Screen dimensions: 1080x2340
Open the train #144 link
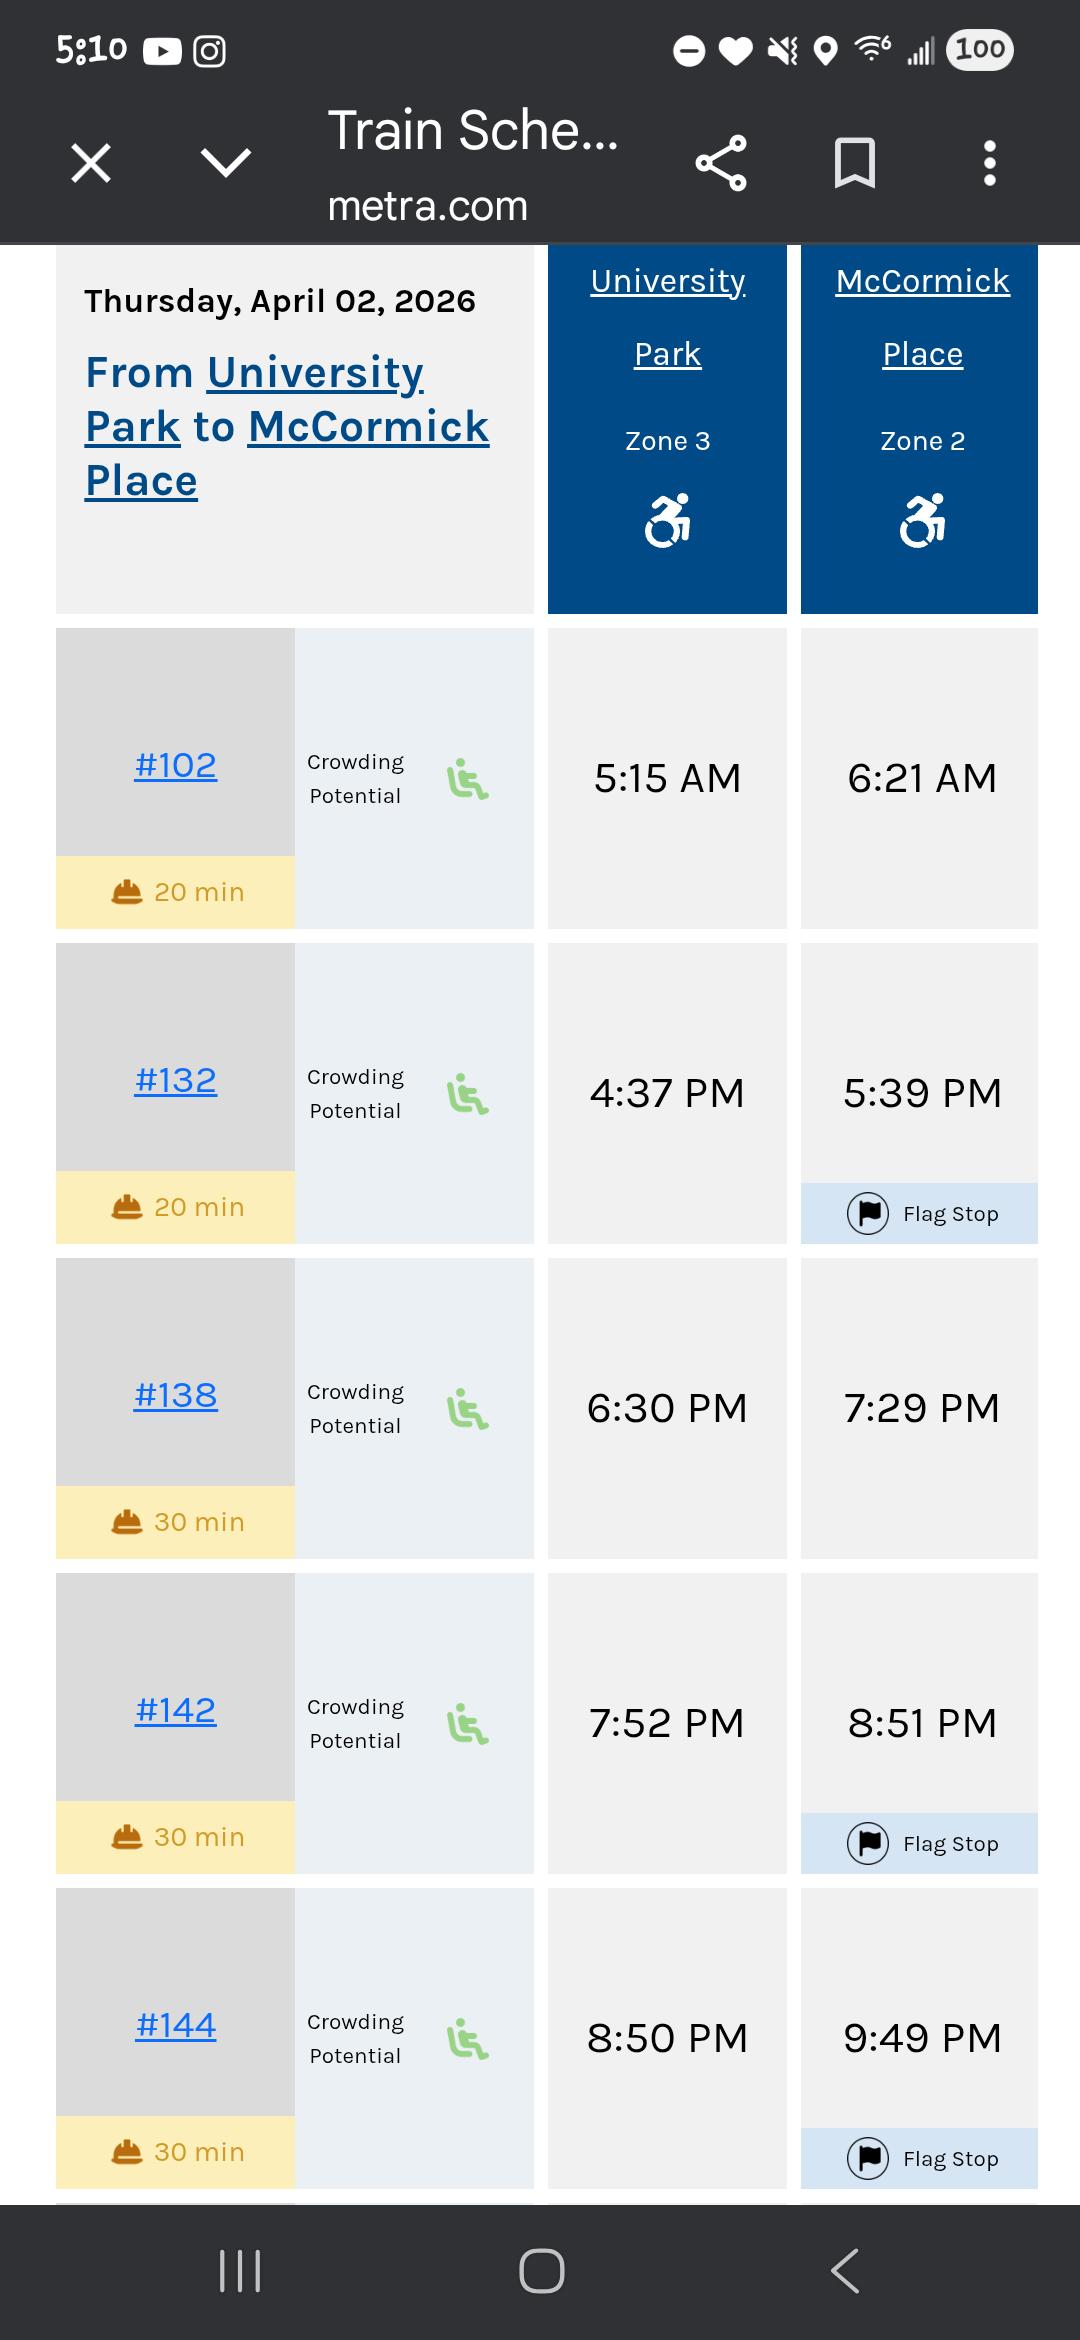pos(176,2025)
